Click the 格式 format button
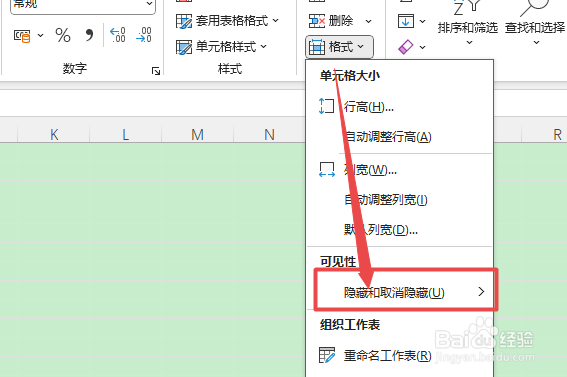The image size is (567, 377). (339, 47)
